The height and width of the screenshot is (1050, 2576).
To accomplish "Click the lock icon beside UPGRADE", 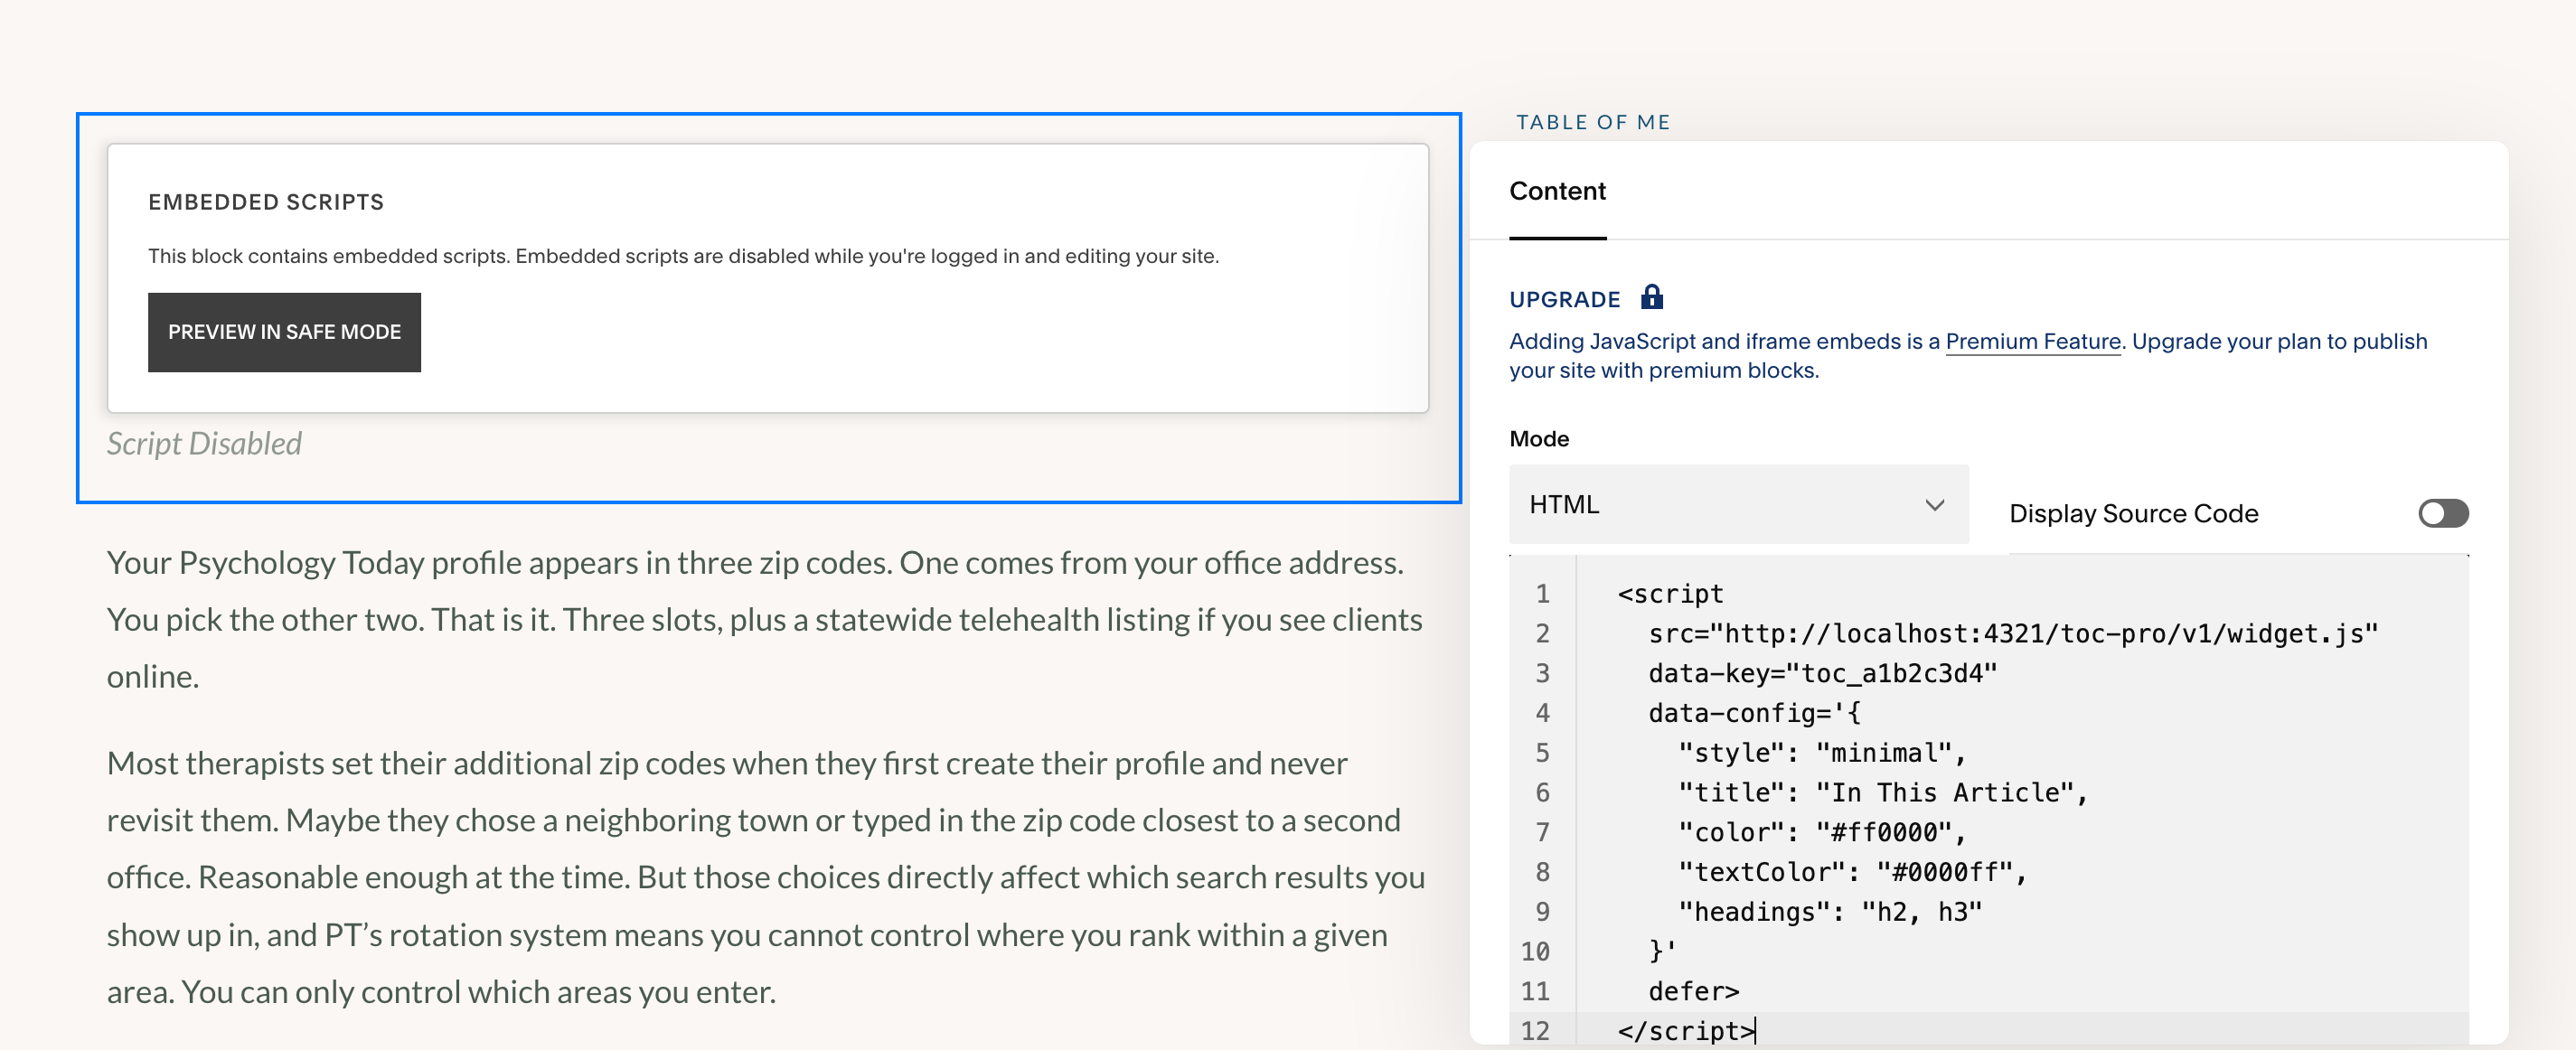I will click(x=1652, y=297).
